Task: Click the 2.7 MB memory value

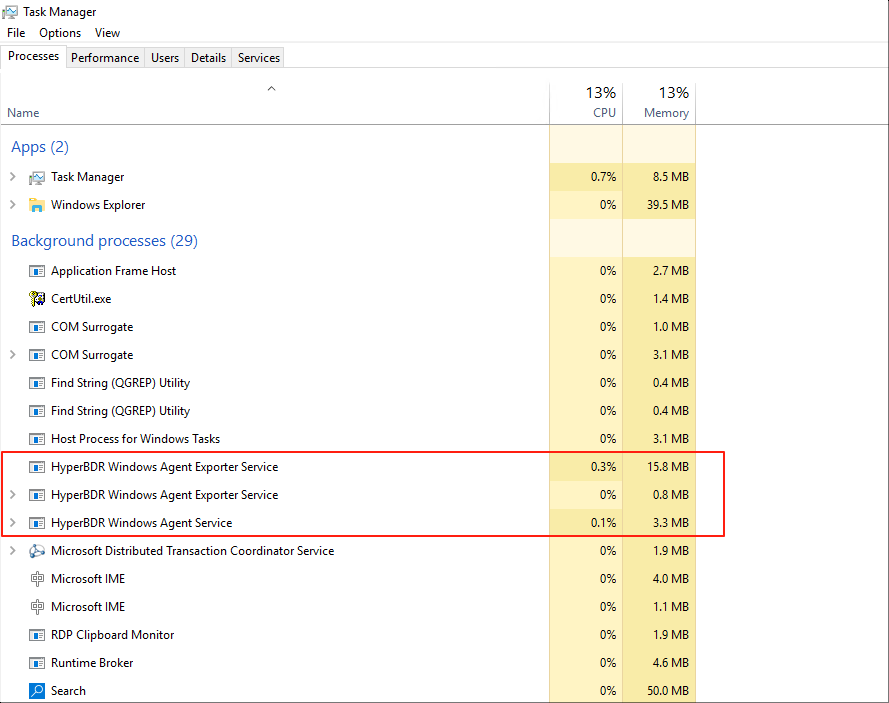Action: 671,271
